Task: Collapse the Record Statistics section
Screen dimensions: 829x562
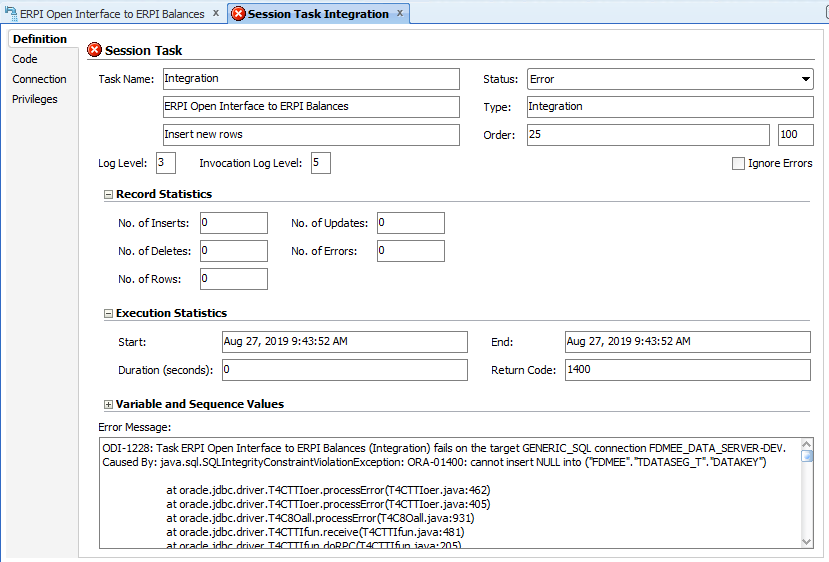Action: 108,195
